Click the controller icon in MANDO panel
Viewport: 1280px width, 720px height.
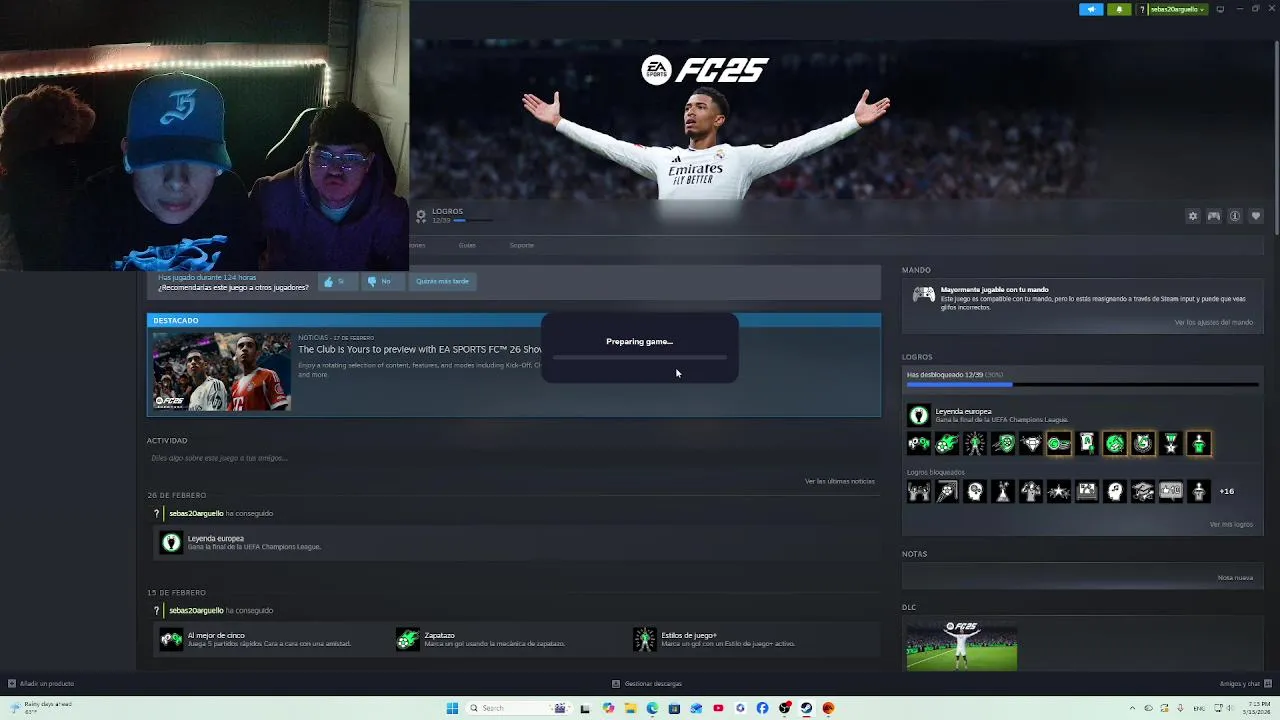point(924,295)
